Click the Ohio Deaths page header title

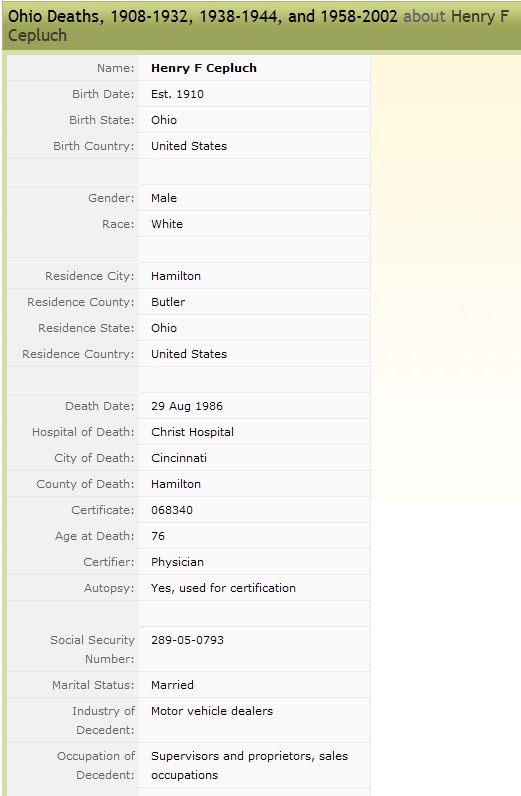pyautogui.click(x=258, y=25)
